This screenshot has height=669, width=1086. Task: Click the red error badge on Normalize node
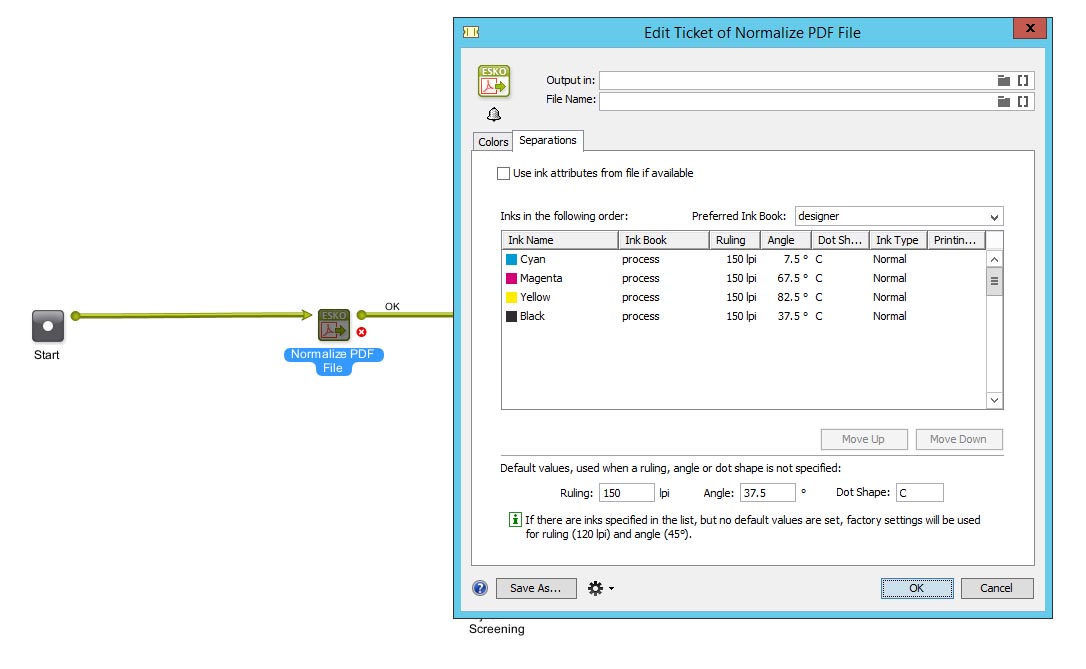click(x=362, y=332)
